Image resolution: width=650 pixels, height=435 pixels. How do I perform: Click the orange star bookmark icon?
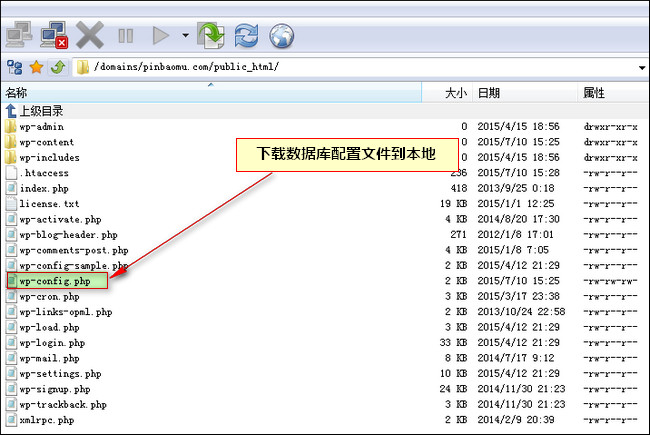36,67
